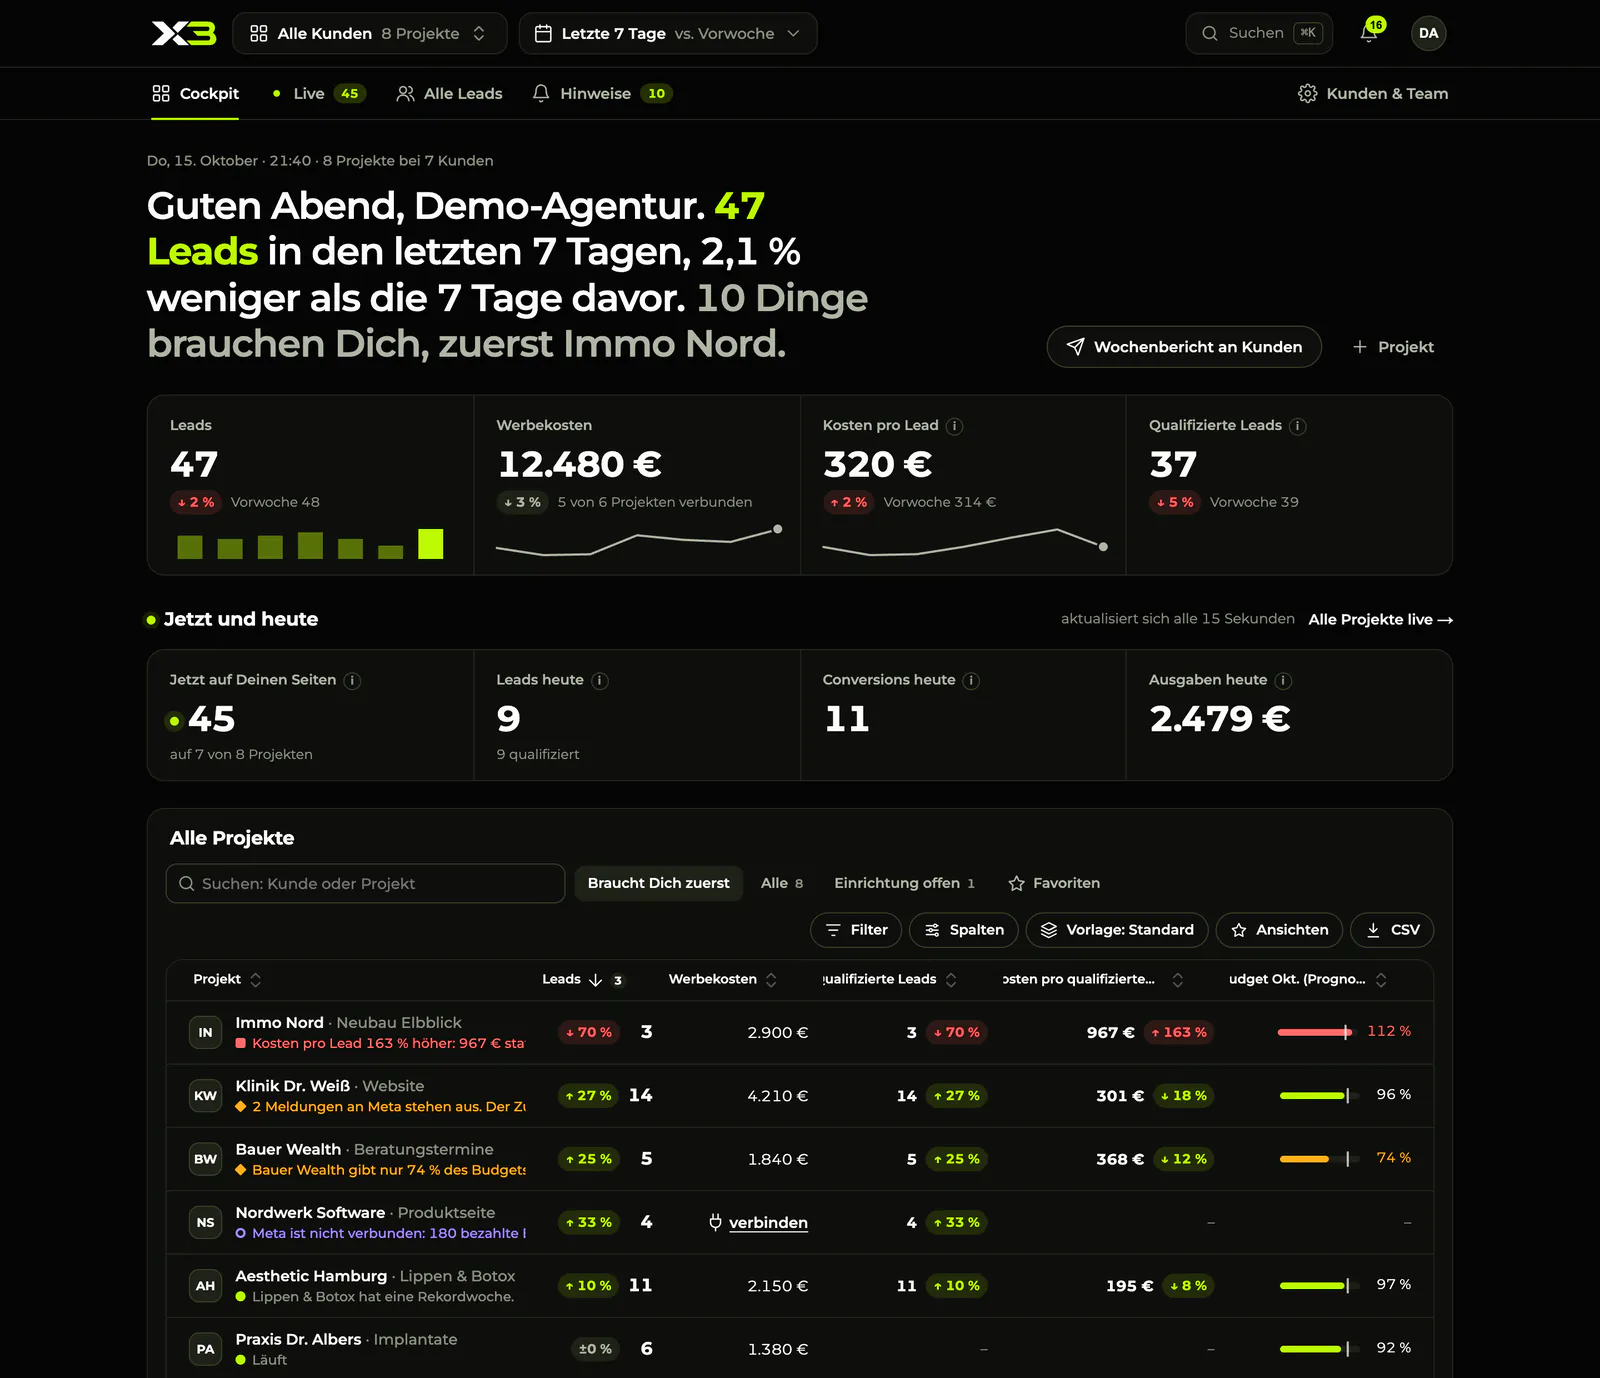1600x1378 pixels.
Task: Open Kunden & Team settings
Action: pos(1373,93)
